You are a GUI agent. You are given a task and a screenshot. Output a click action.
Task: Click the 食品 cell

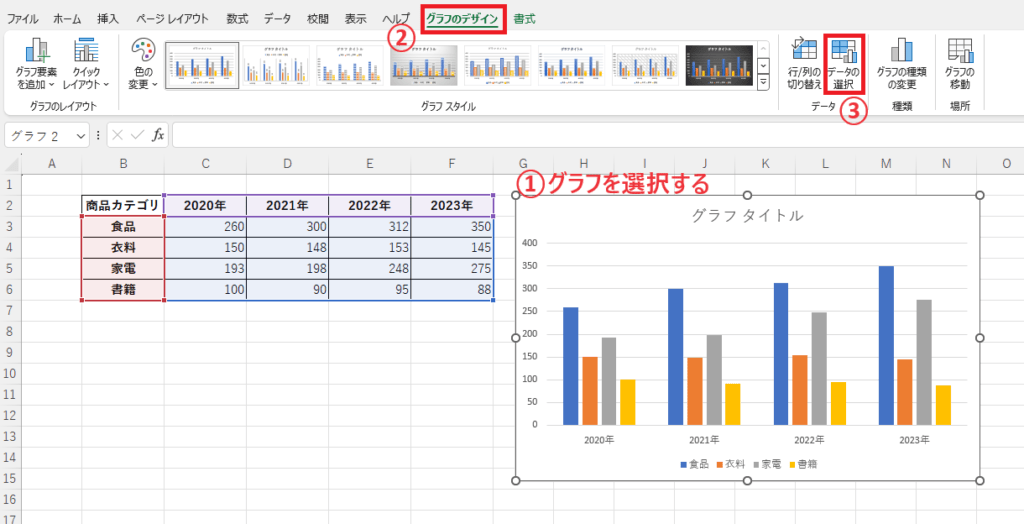123,227
